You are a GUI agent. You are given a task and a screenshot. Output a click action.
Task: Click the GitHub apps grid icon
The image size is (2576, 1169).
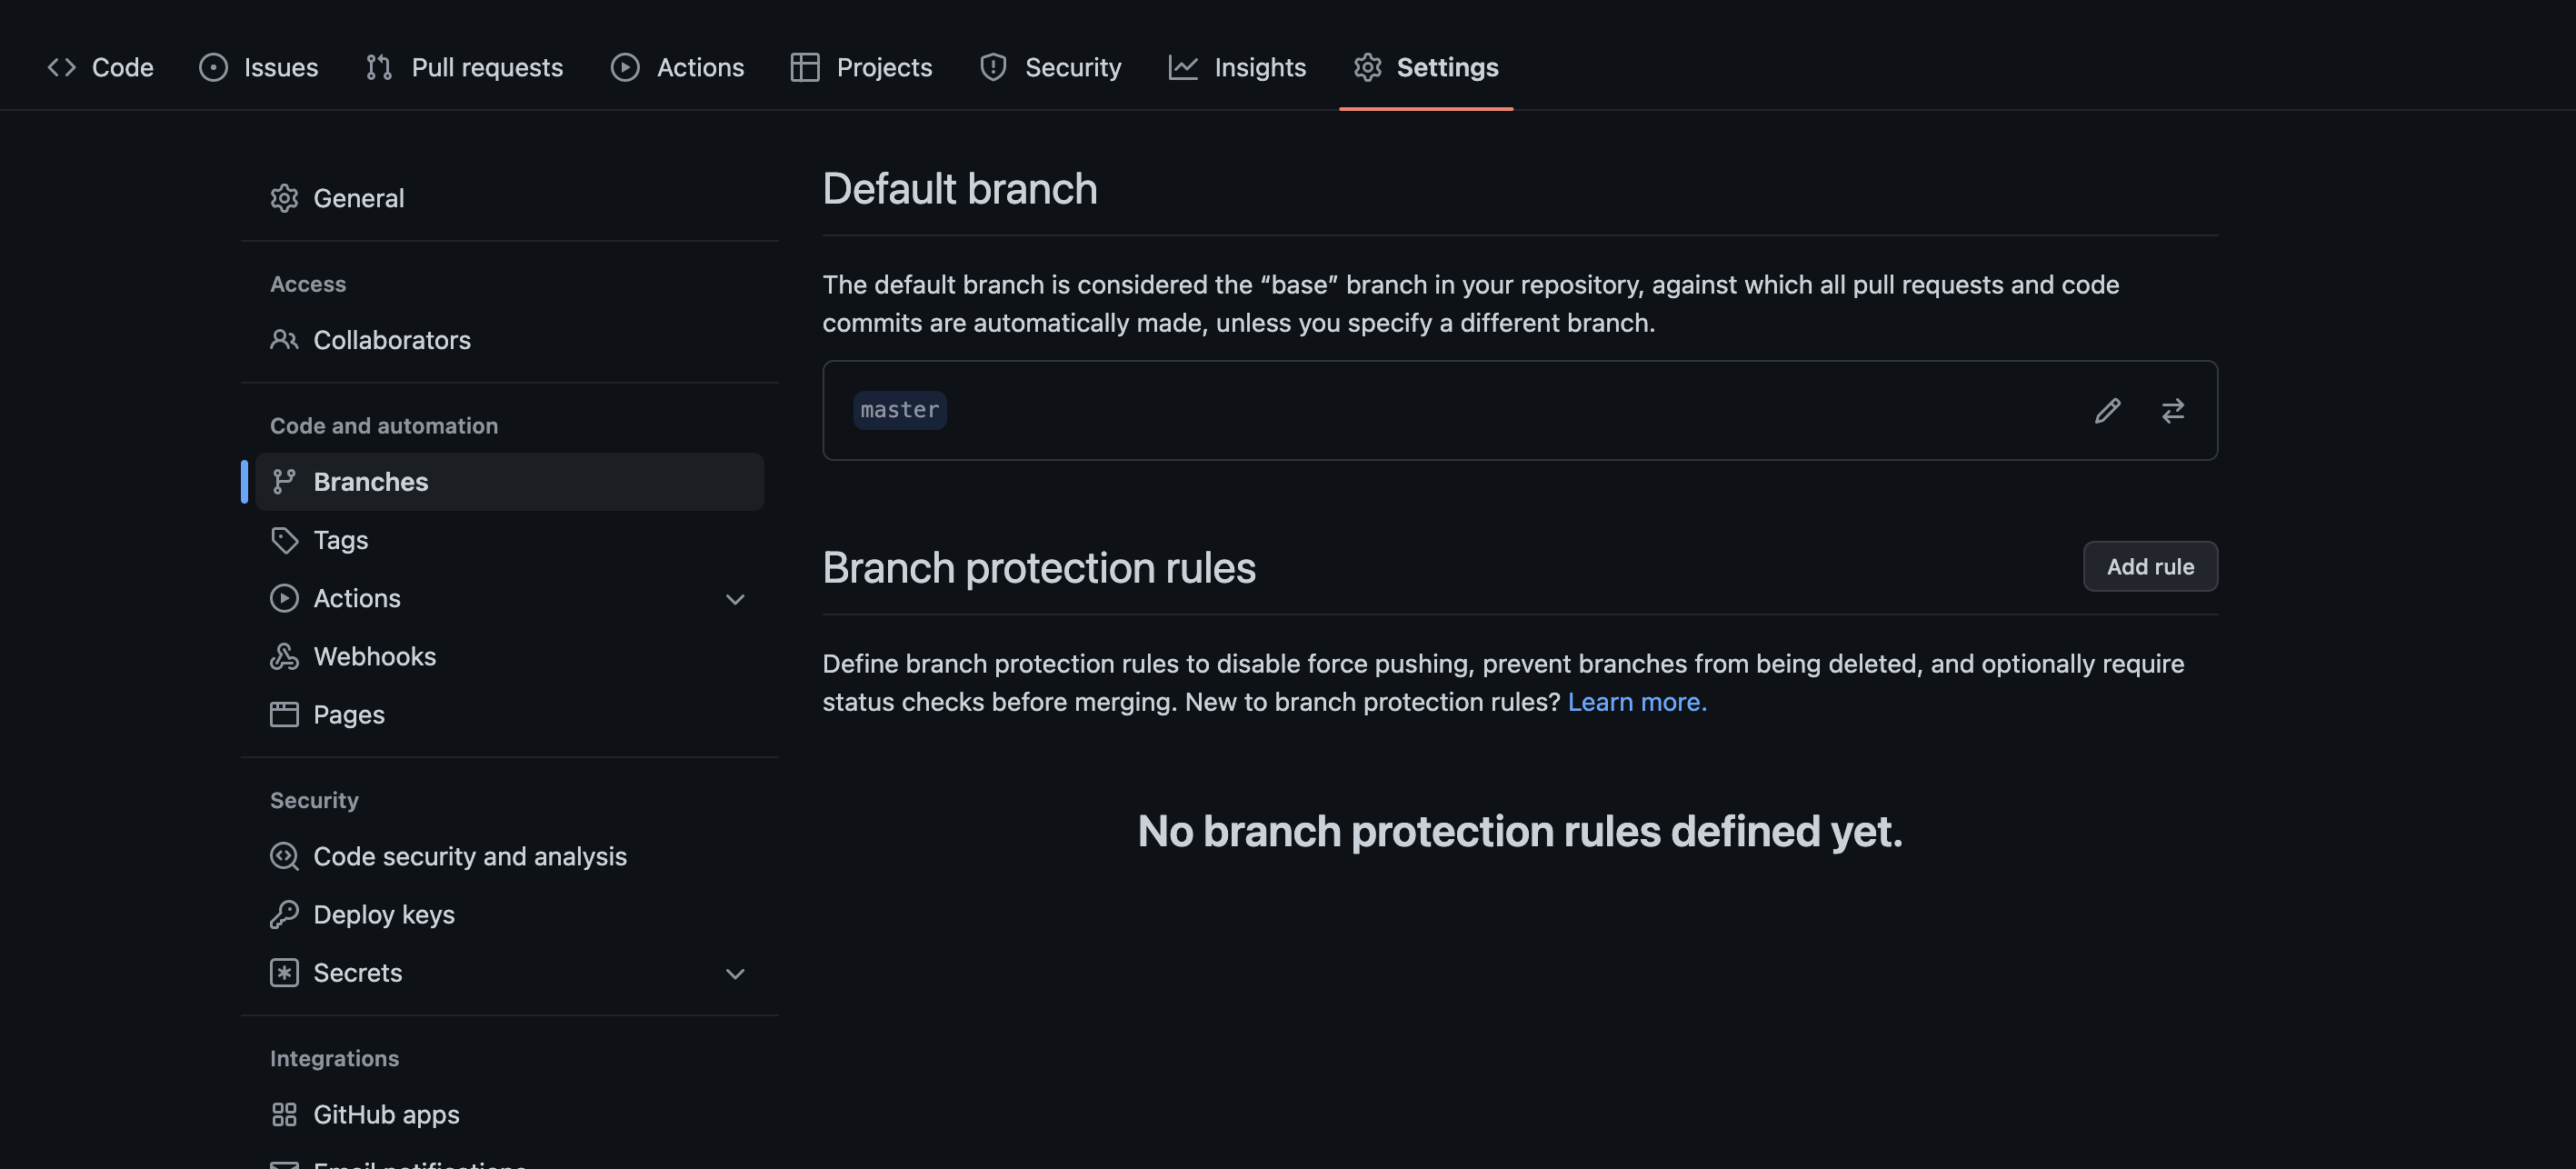tap(284, 1114)
